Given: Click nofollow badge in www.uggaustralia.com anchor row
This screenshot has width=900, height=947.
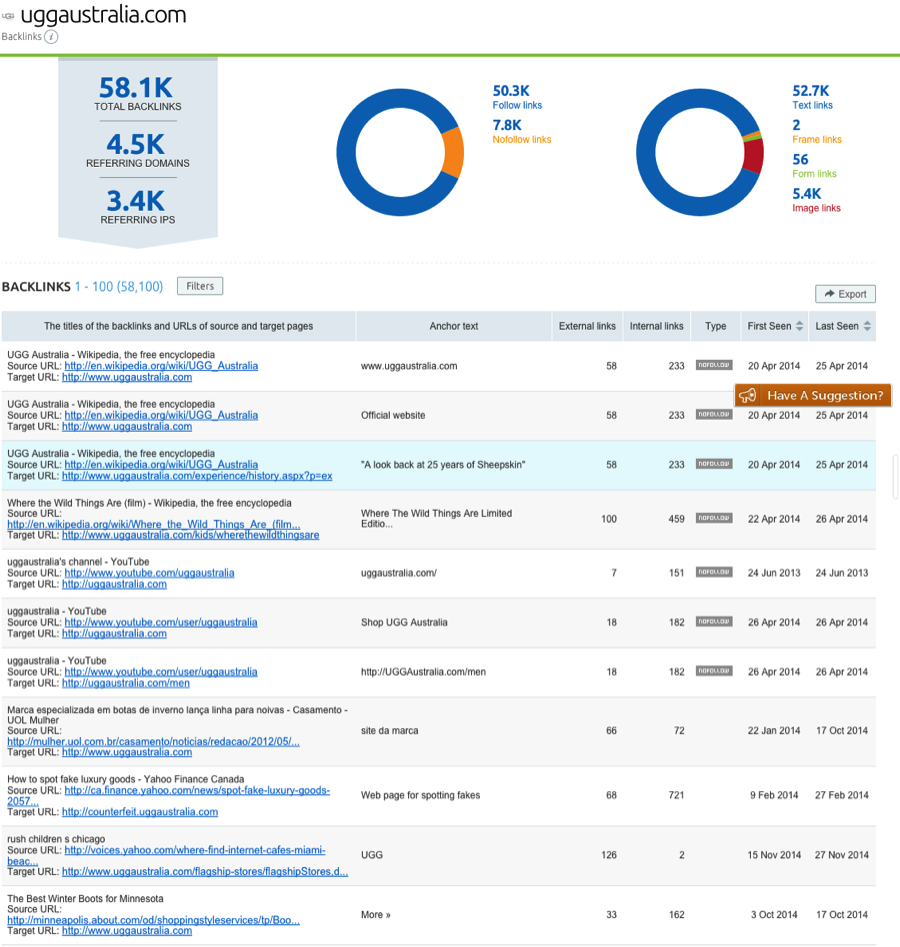Looking at the screenshot, I should point(714,365).
